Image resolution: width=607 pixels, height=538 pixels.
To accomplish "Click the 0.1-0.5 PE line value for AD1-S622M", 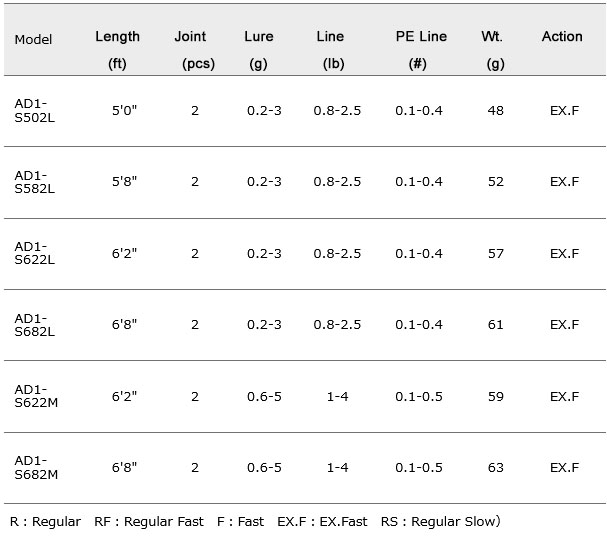I will tap(419, 396).
